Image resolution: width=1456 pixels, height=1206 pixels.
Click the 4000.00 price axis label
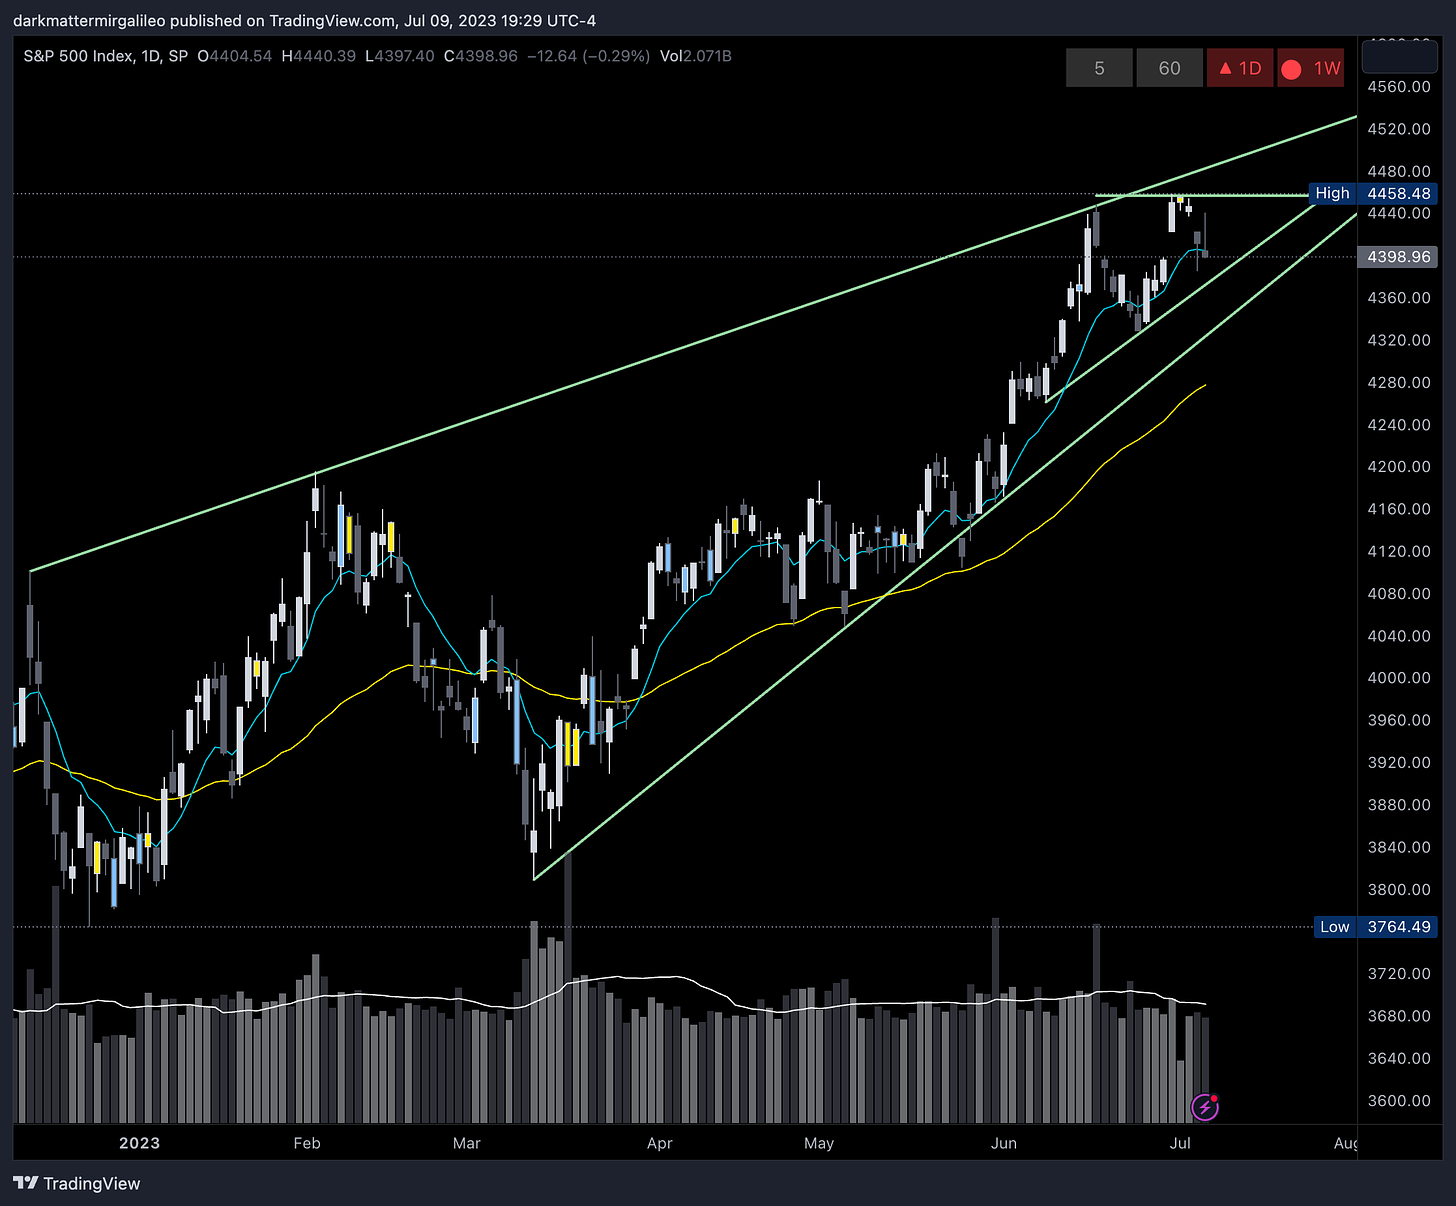click(1399, 678)
